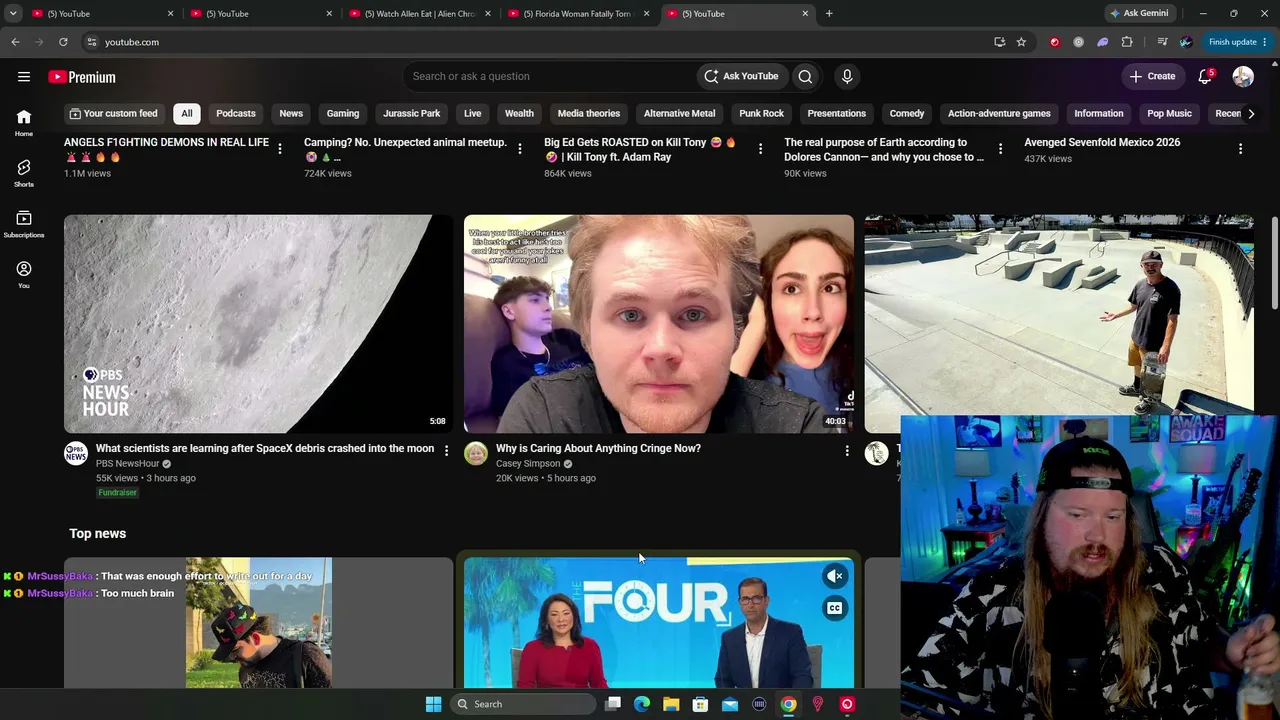This screenshot has width=1280, height=720.
Task: Click the site info icon beside youtube.com
Action: [x=91, y=42]
